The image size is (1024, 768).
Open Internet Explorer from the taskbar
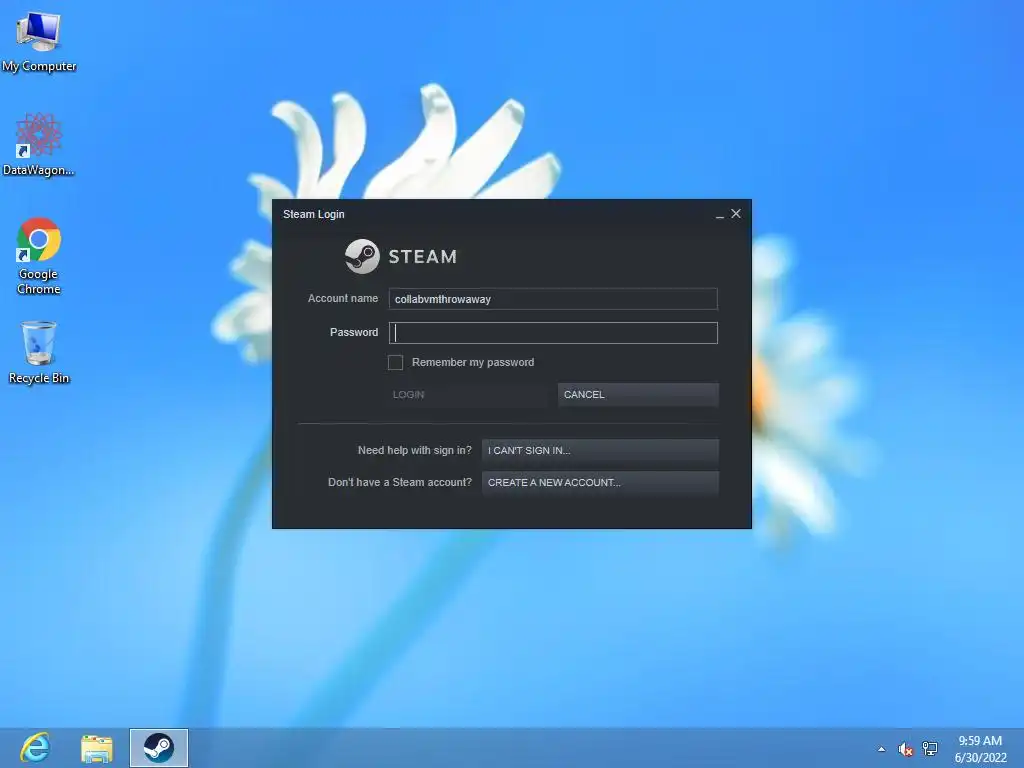coord(35,748)
